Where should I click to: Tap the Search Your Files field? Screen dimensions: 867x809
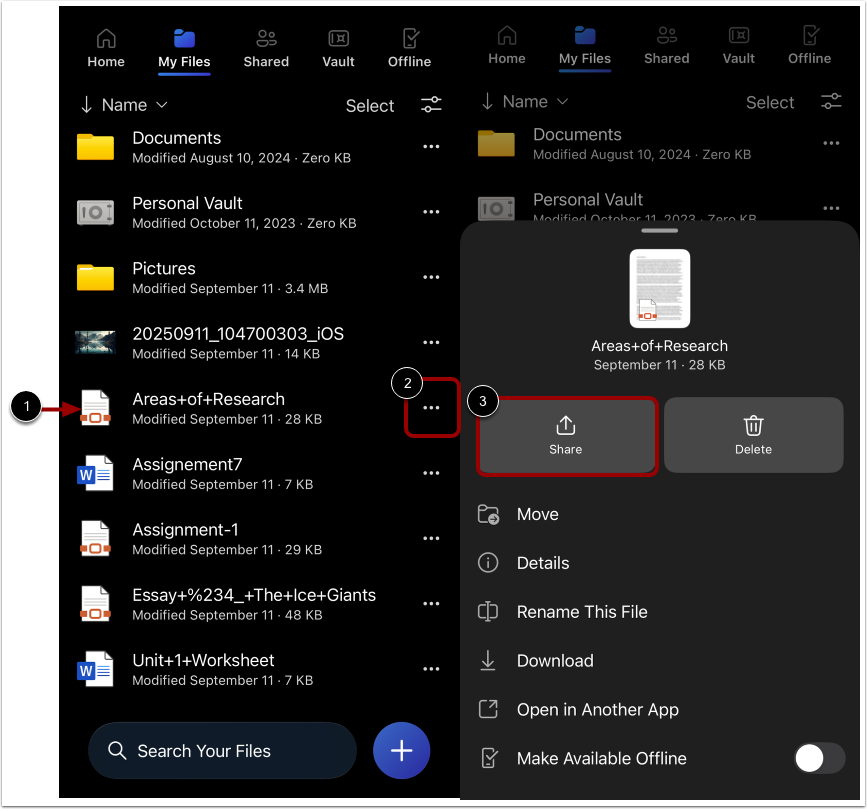222,750
